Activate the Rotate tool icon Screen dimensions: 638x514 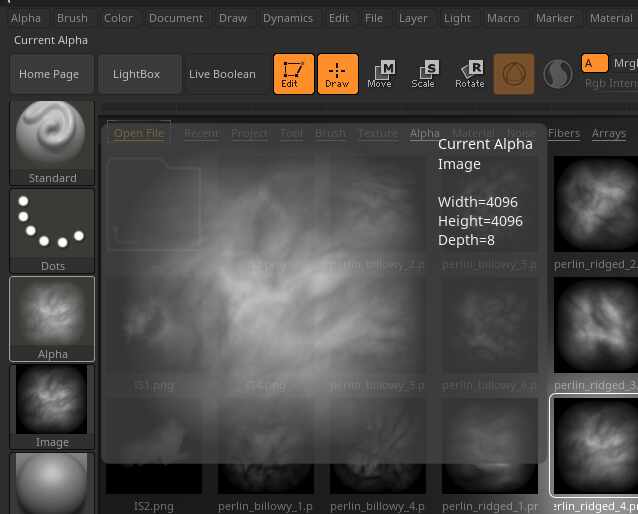470,74
